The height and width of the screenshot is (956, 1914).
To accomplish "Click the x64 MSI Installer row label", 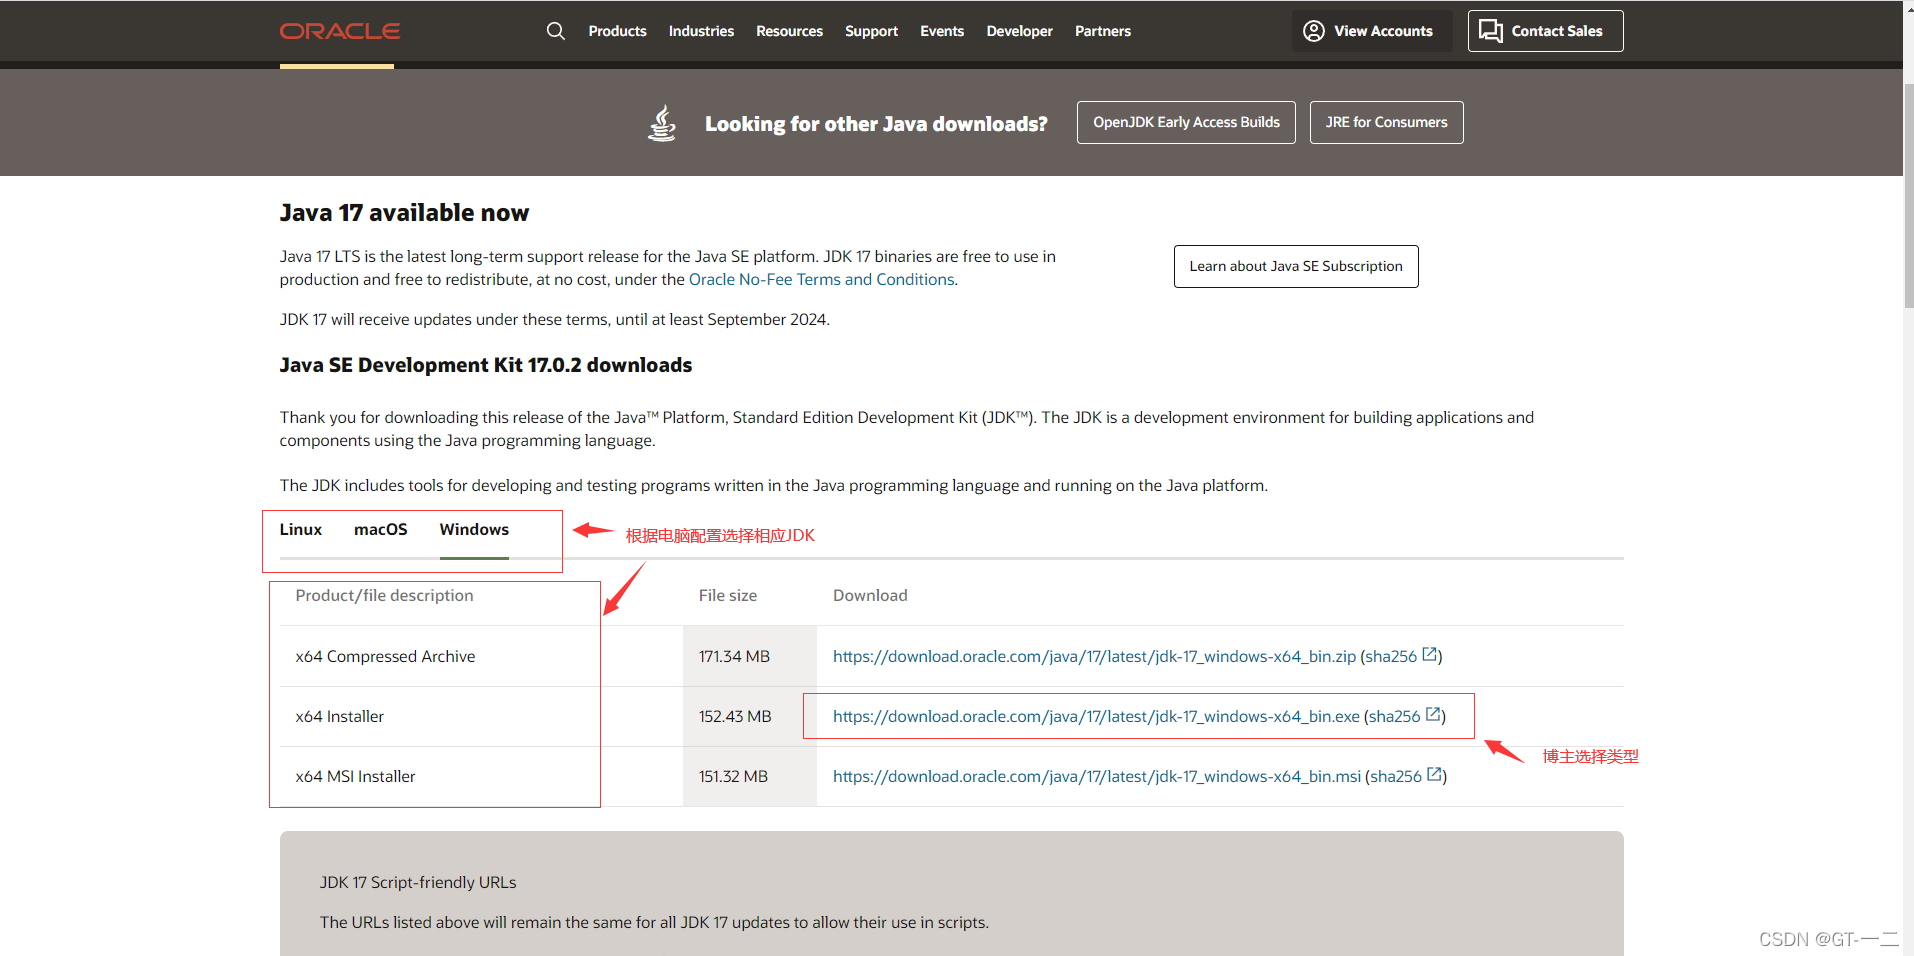I will (x=355, y=776).
